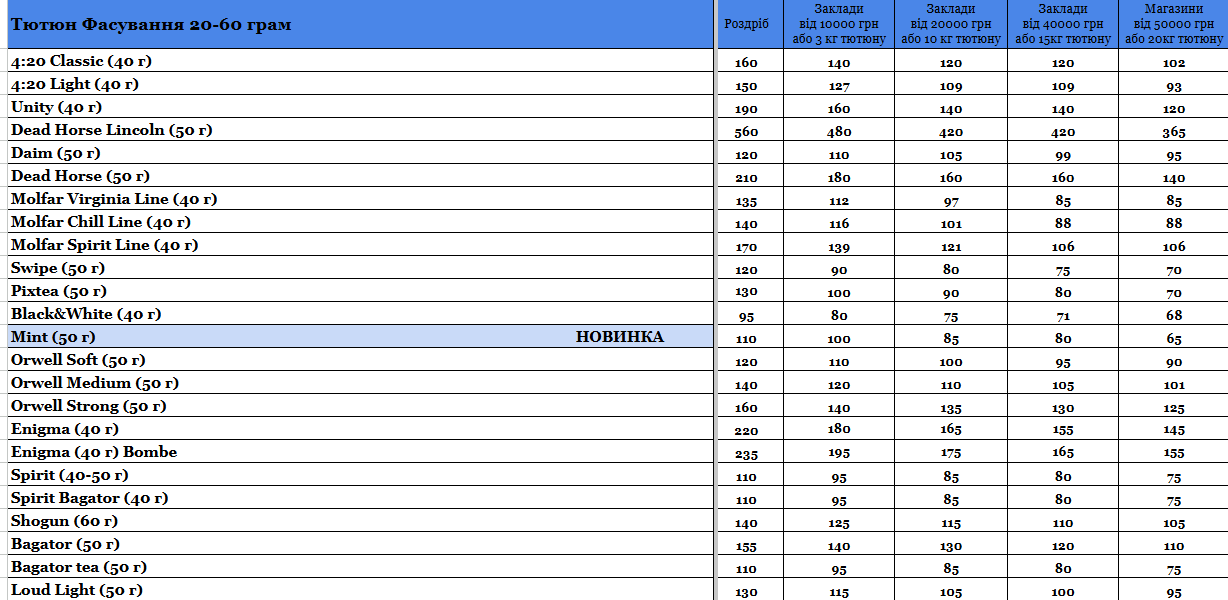Select the retail price 235 for Enigma Bombe
Screen dimensions: 1228x600
(747, 453)
